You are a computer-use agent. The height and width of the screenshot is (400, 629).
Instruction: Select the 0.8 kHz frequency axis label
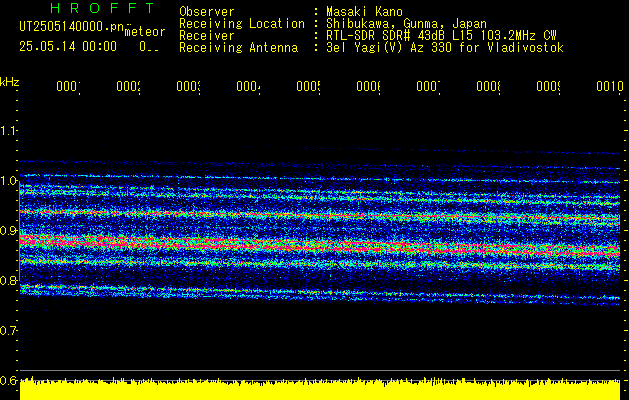click(x=8, y=280)
